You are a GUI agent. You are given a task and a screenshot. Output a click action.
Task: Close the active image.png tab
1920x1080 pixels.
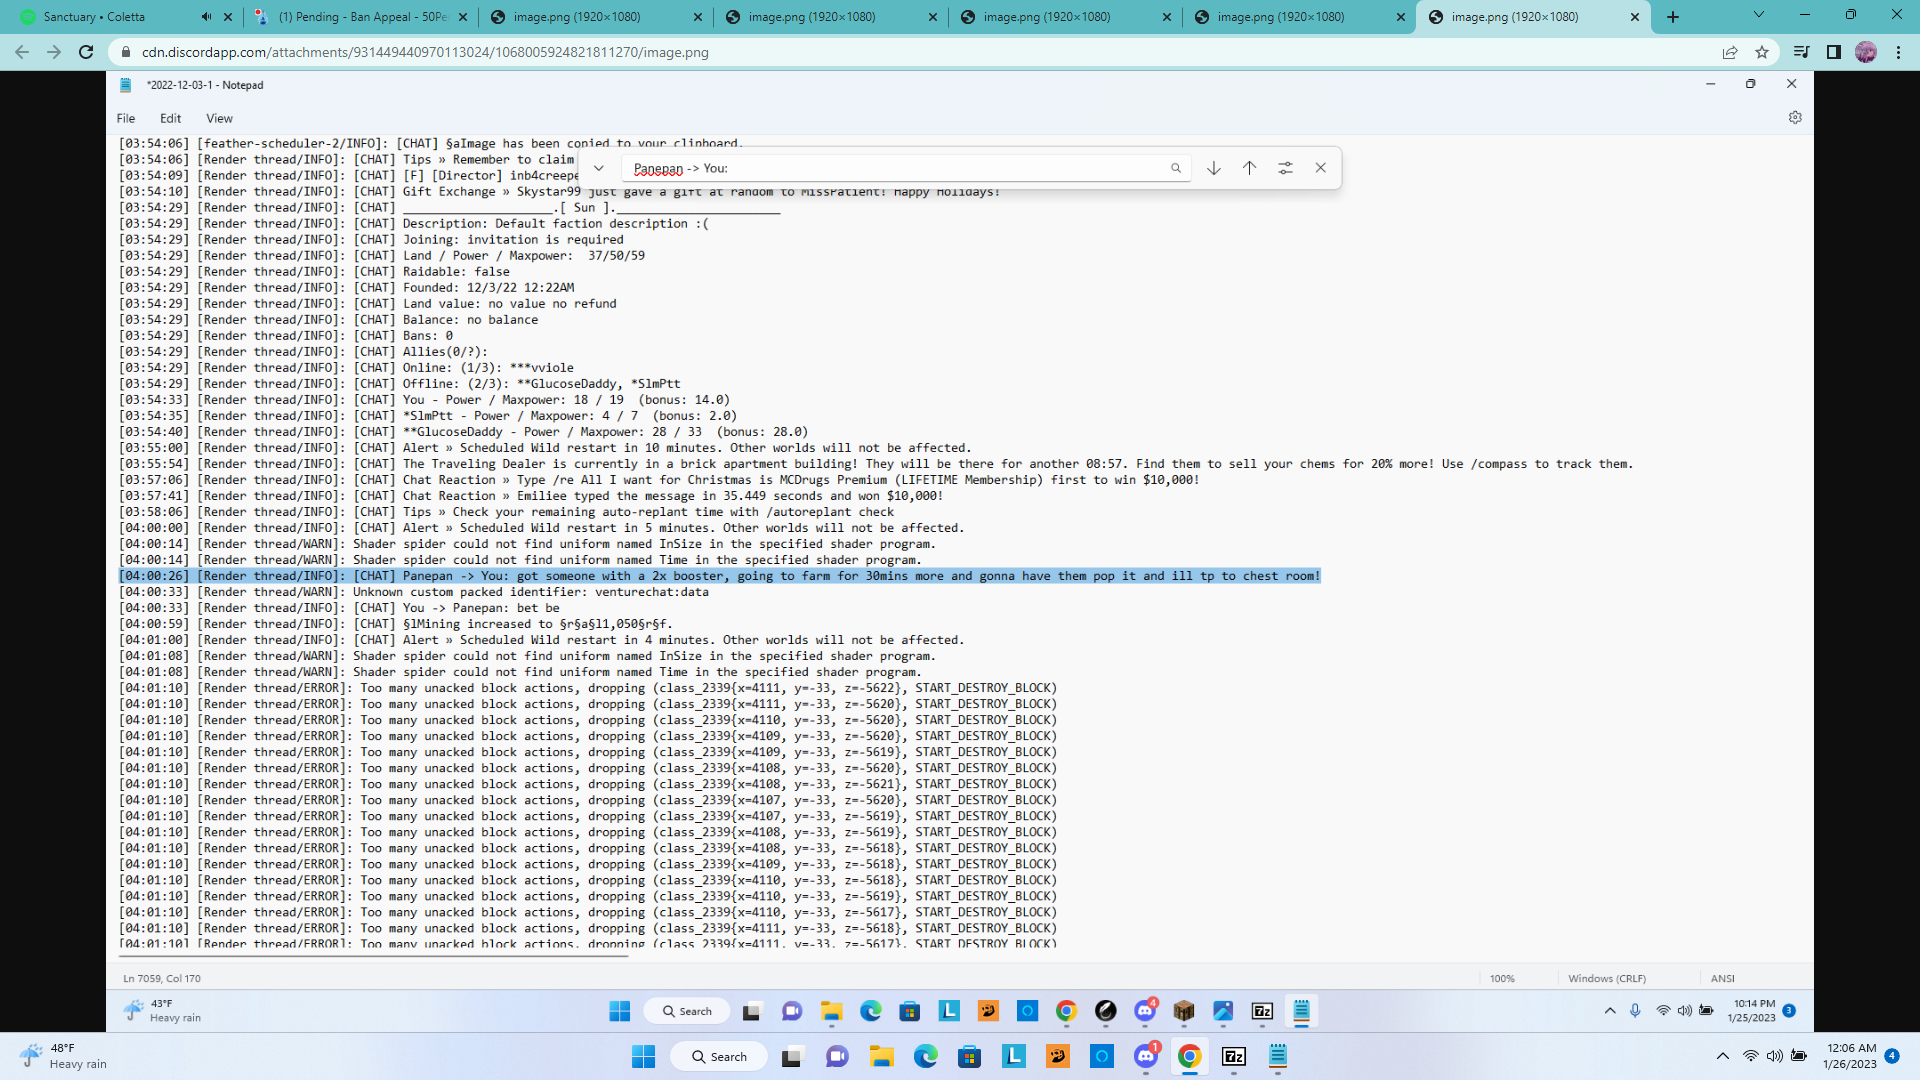point(1634,17)
